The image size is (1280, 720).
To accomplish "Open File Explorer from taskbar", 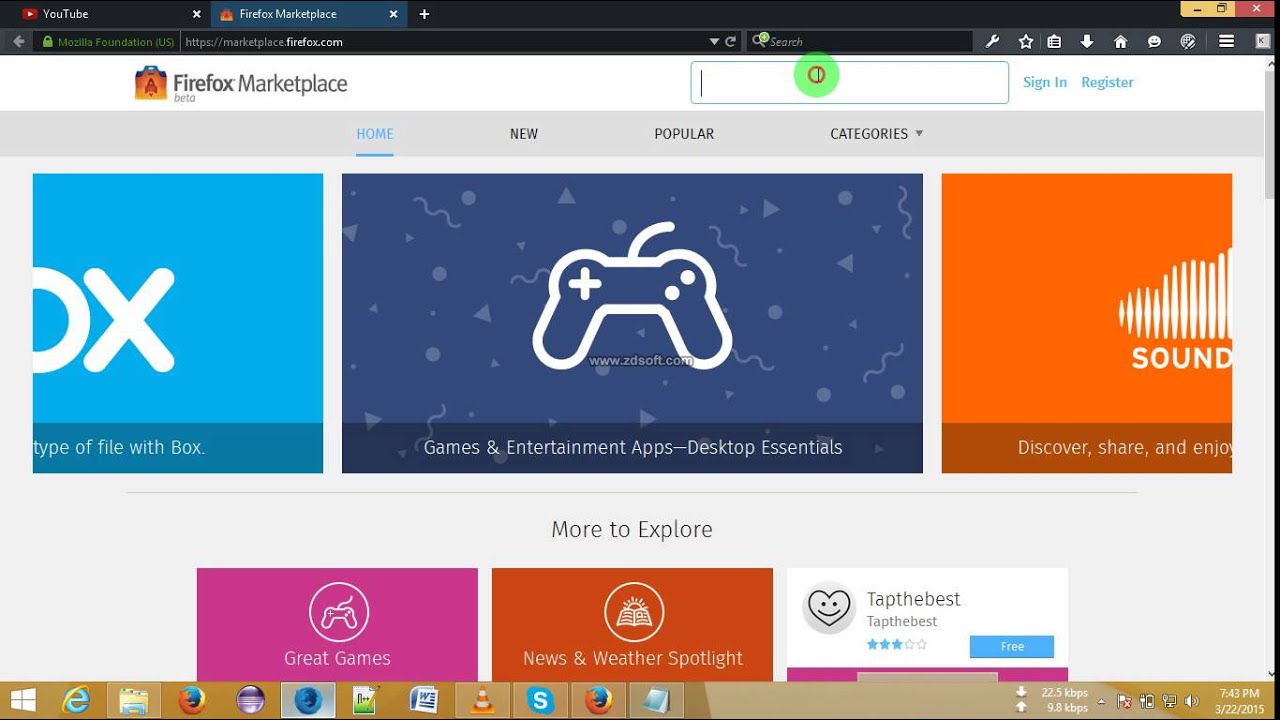I will coord(134,700).
